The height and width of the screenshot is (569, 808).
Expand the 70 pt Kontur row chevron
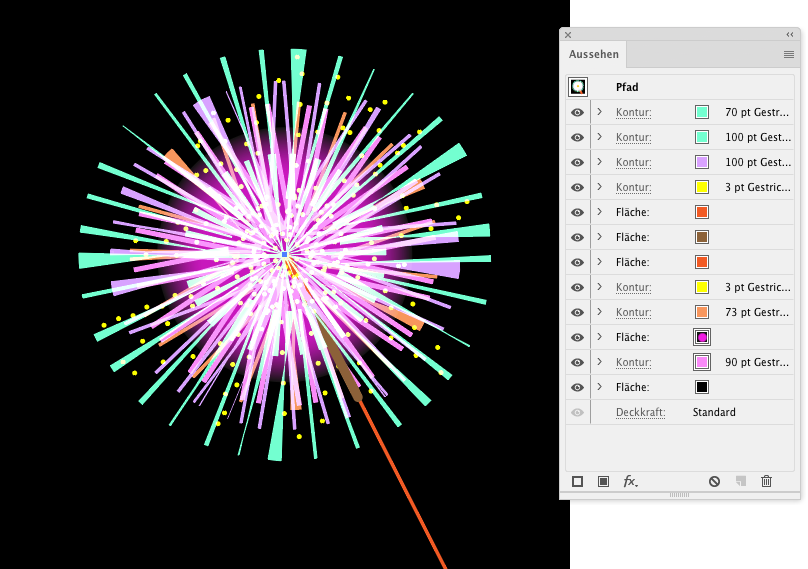tap(599, 112)
